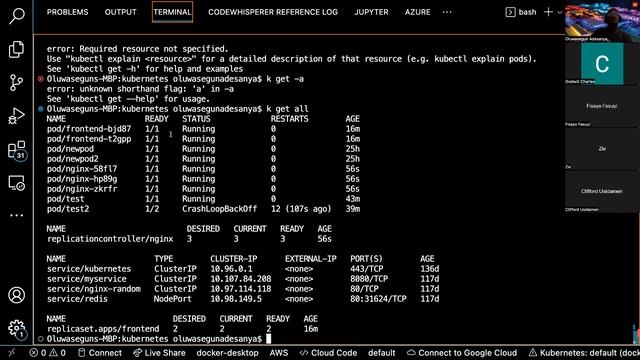Screen dimensions: 640x360
Task: Click port text 8080/TCP
Action: tap(369, 279)
